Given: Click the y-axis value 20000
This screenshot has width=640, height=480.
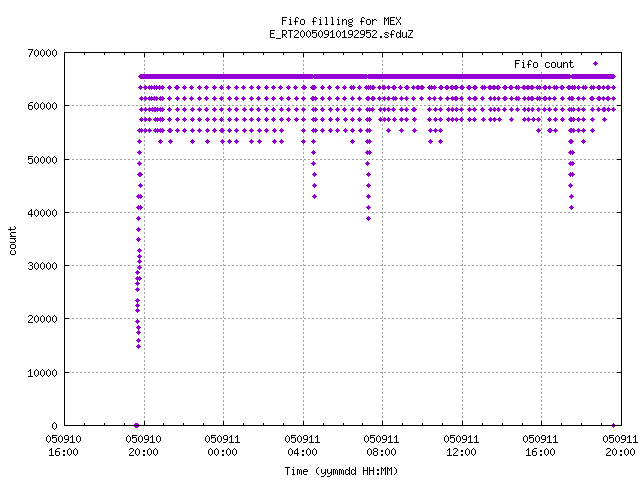Looking at the screenshot, I should [x=42, y=319].
